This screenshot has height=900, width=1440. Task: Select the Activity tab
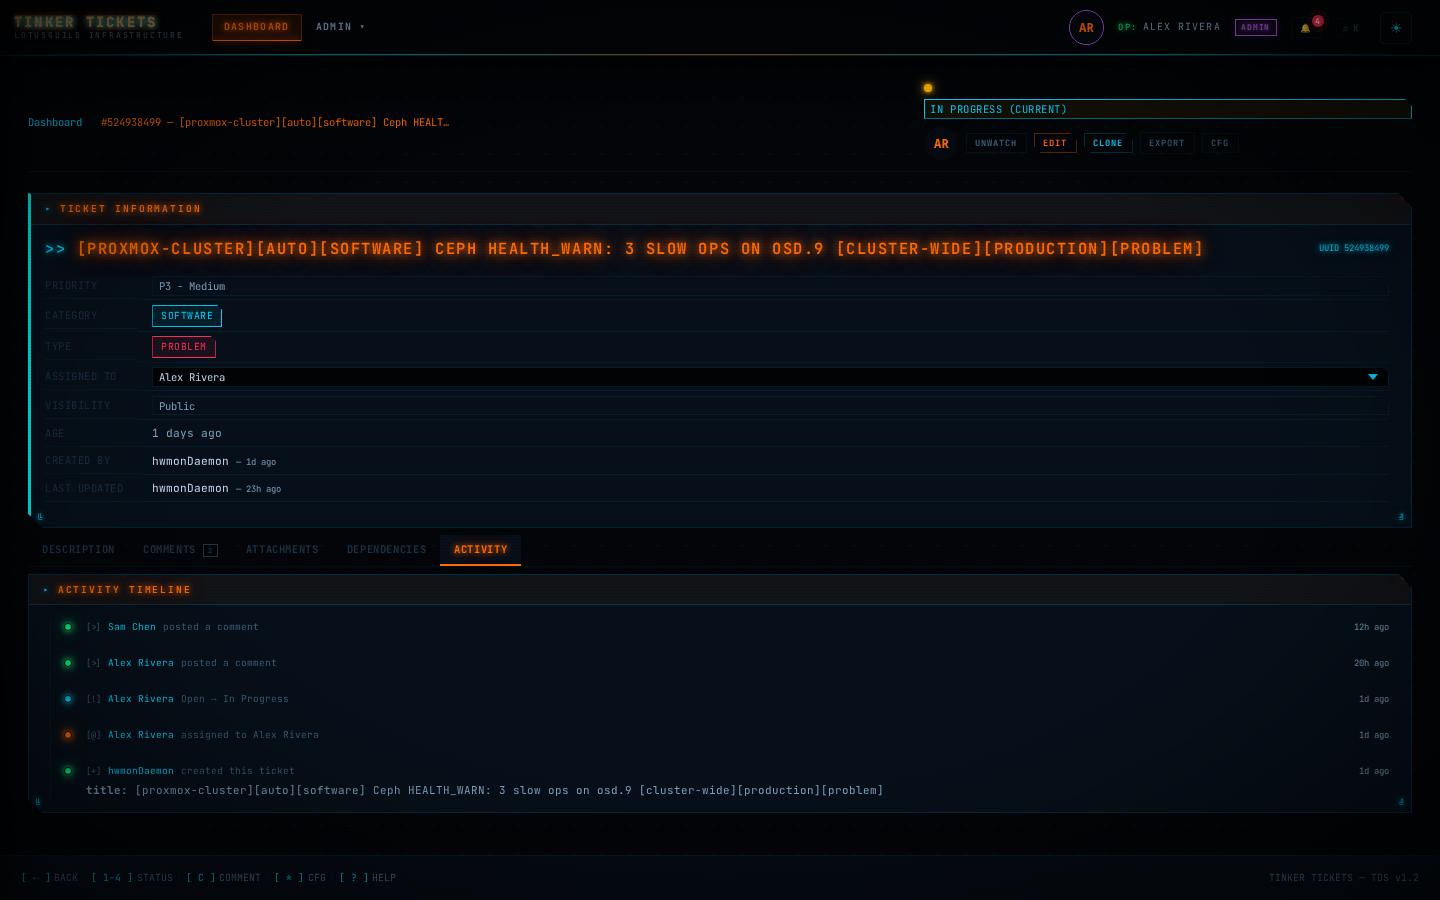point(480,550)
